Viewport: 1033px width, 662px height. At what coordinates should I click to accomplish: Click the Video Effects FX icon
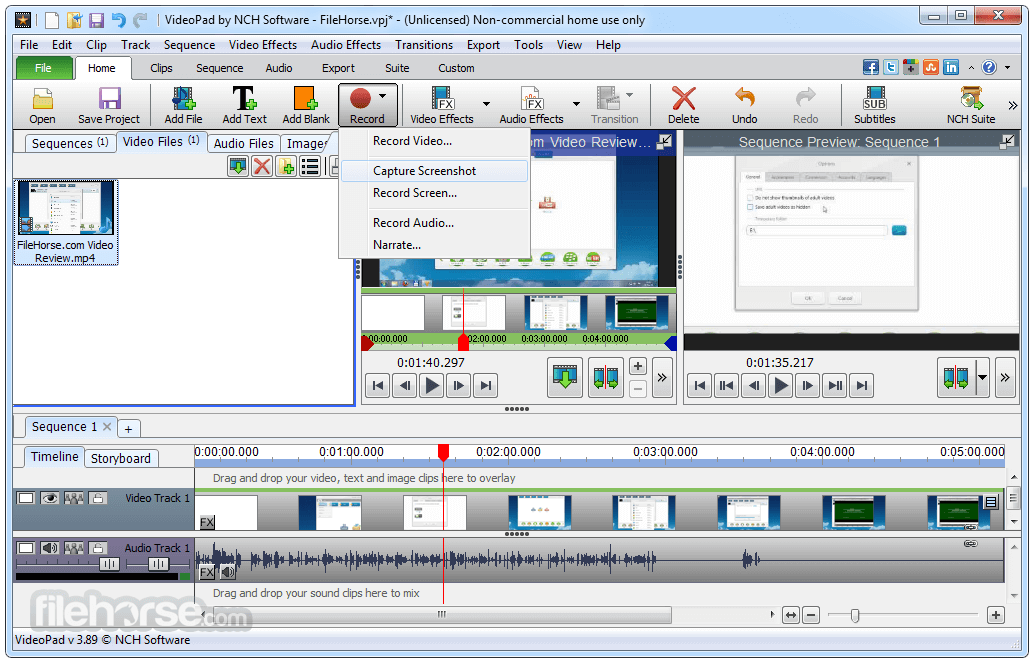(443, 99)
